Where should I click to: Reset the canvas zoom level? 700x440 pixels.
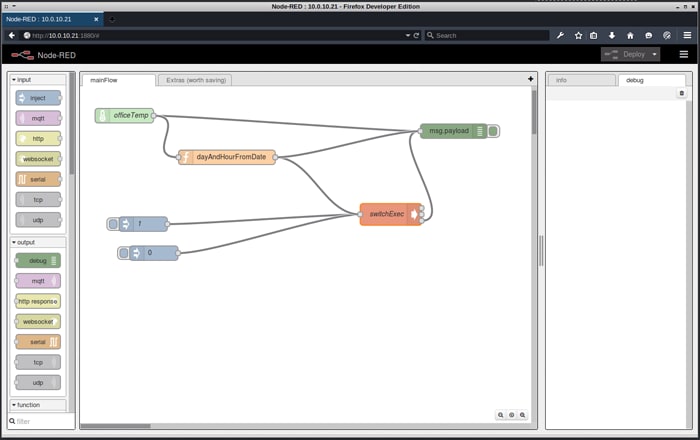point(512,415)
